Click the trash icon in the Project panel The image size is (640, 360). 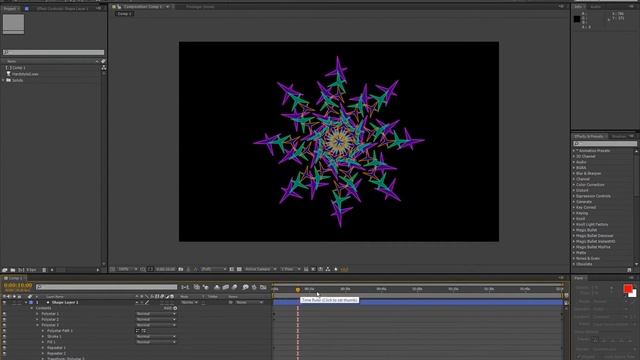44,270
